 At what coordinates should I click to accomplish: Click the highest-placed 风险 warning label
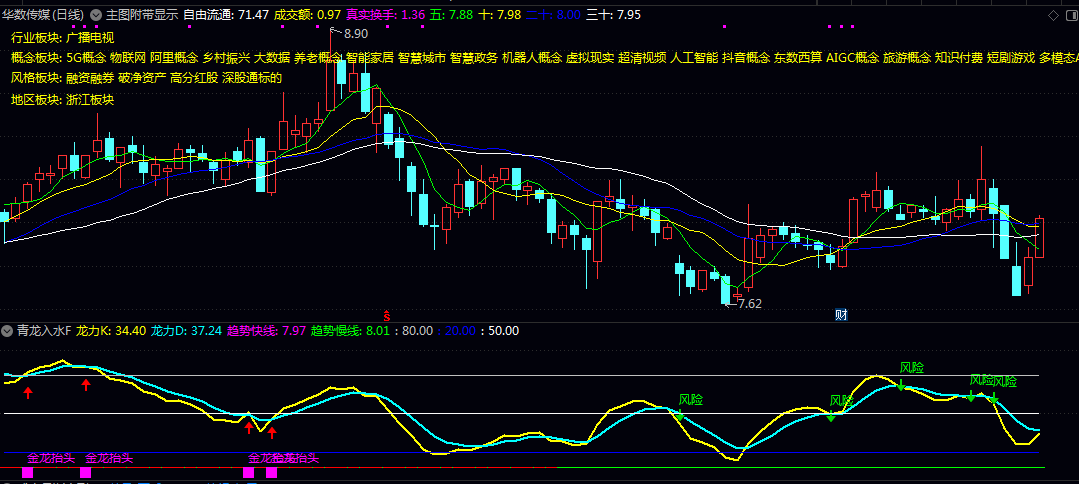912,367
